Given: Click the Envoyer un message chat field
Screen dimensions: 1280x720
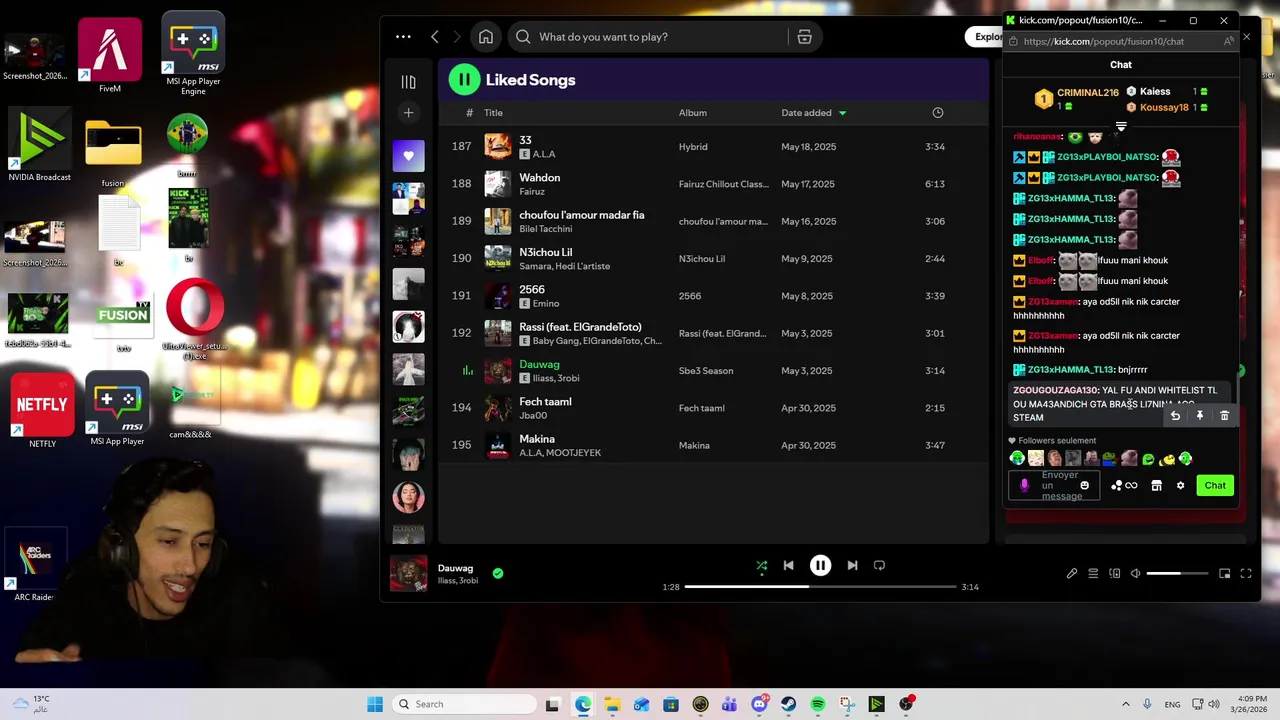Looking at the screenshot, I should pos(1054,485).
